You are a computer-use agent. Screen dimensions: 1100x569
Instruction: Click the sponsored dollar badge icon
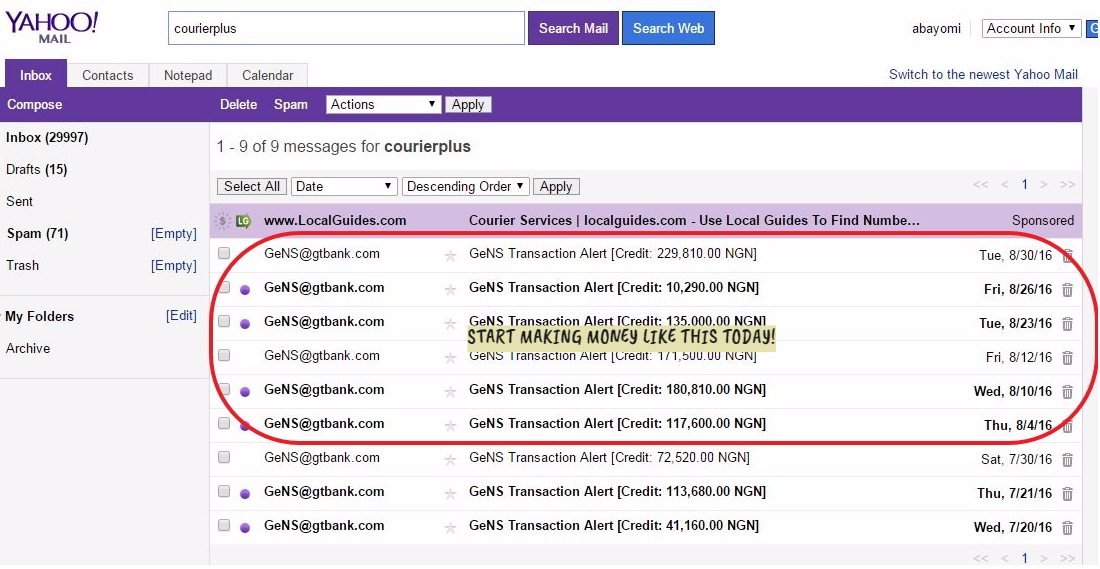coord(222,221)
